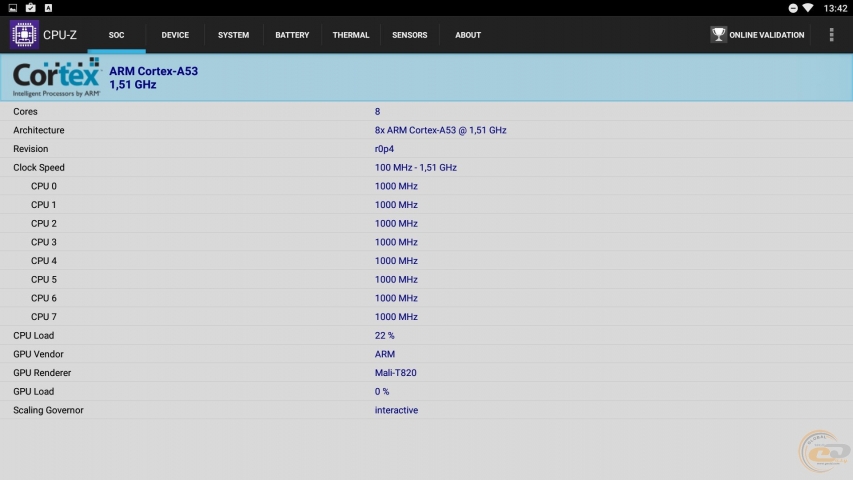853x480 pixels.
Task: Select the Scaling Governor label
Action: 48,410
